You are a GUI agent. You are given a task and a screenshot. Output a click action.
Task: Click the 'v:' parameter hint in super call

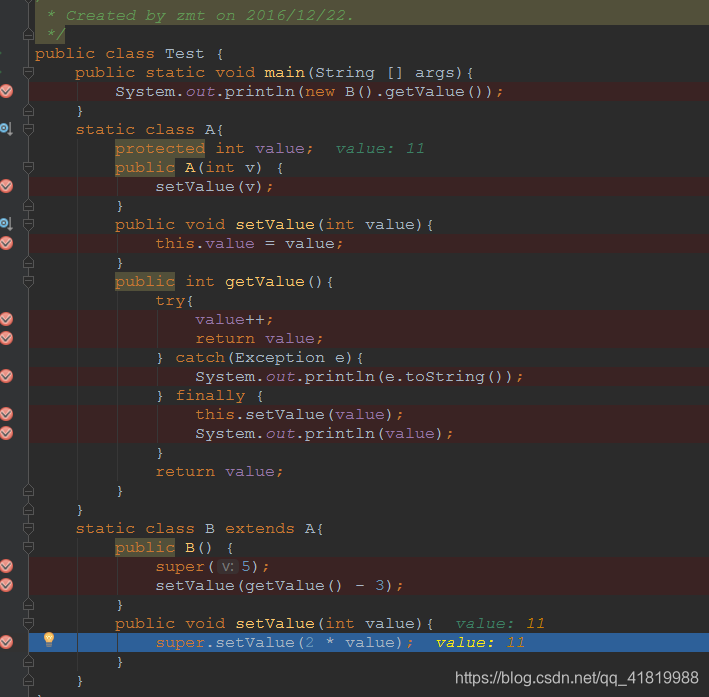[x=227, y=566]
